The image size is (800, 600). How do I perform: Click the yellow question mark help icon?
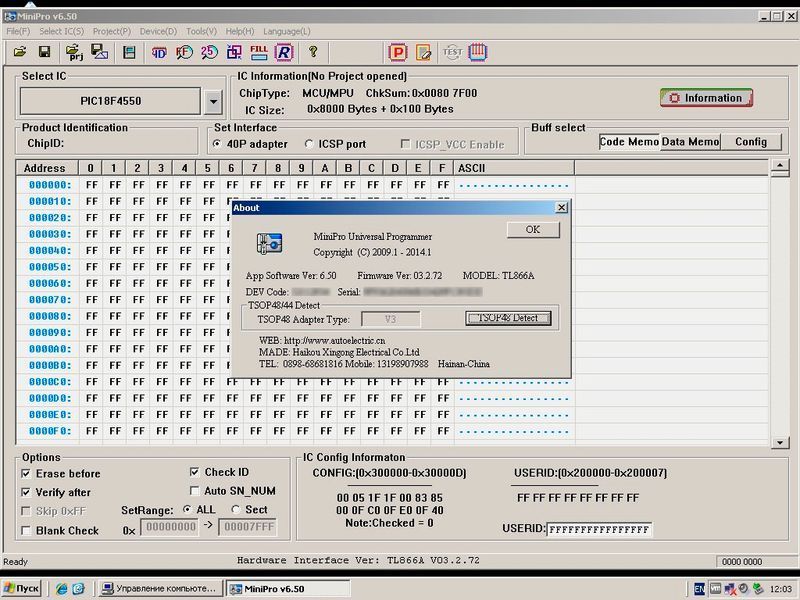(x=313, y=52)
